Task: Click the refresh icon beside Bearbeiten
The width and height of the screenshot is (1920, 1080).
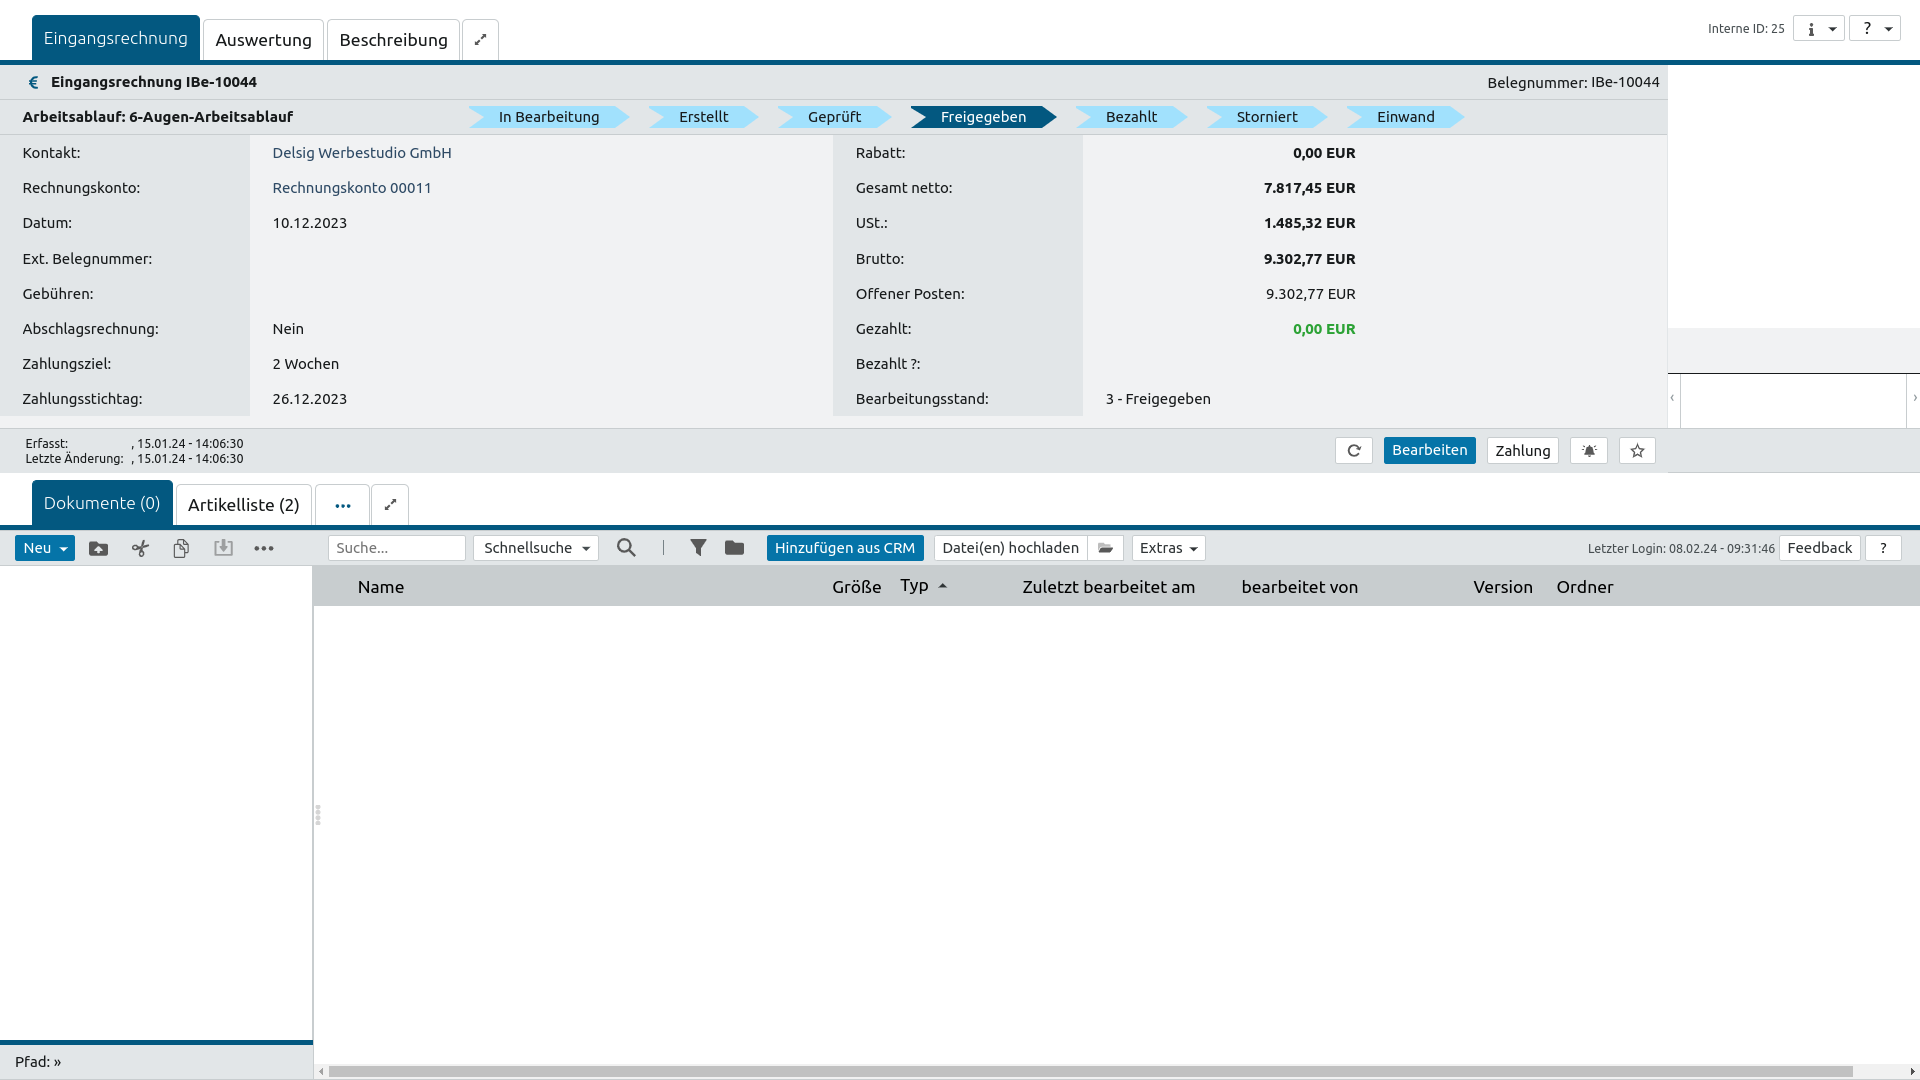Action: point(1353,451)
